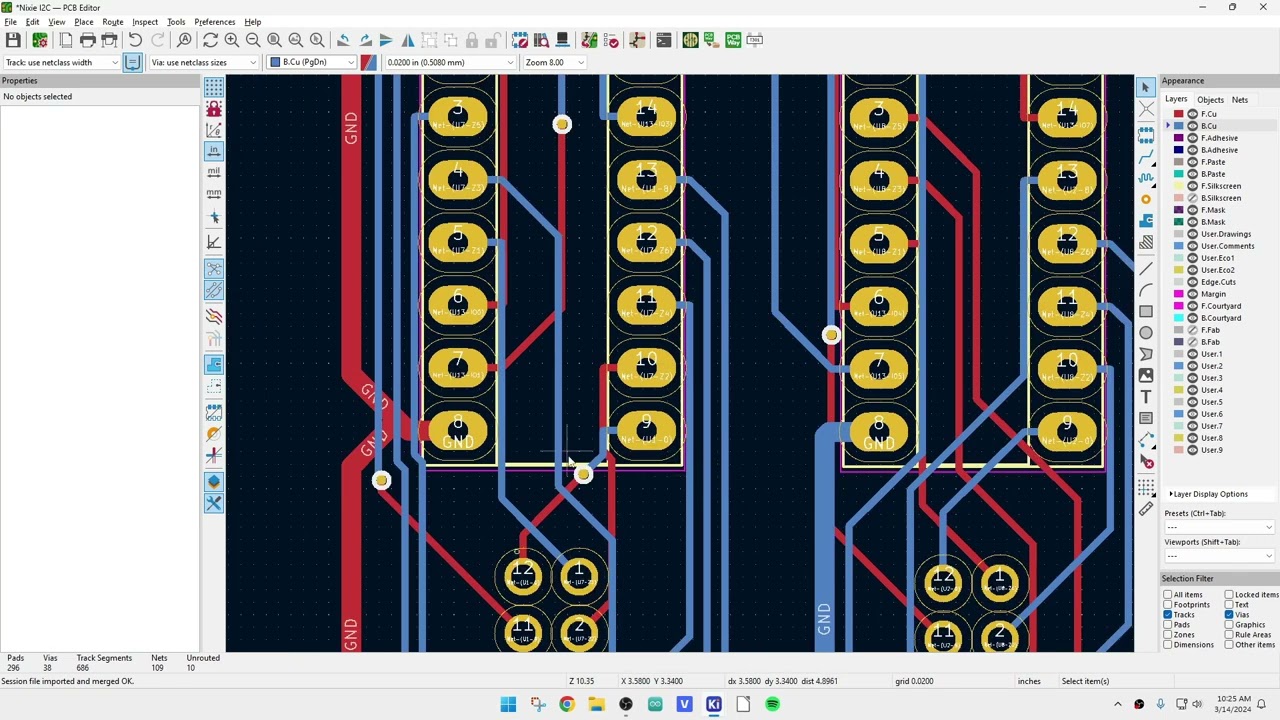Switch units to inches
Viewport: 1280px width, 720px height.
[214, 150]
